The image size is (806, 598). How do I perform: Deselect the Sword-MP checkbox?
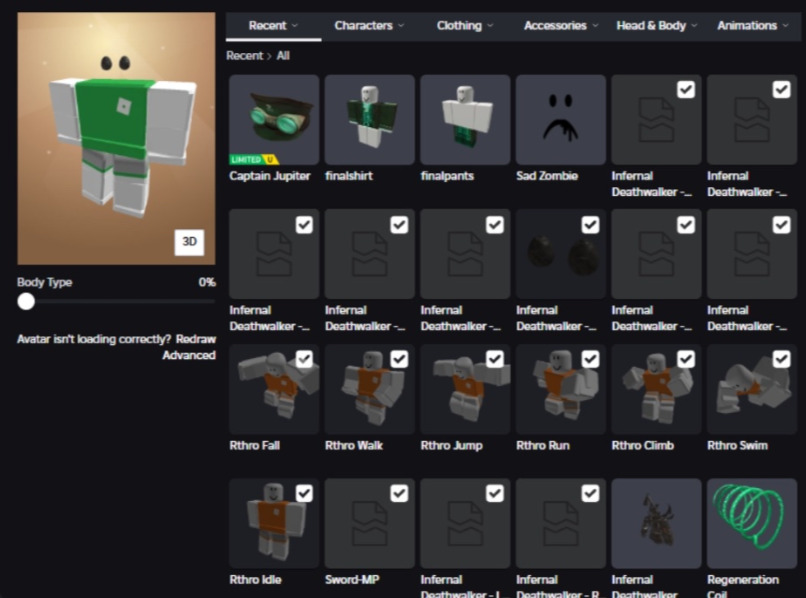(x=399, y=492)
